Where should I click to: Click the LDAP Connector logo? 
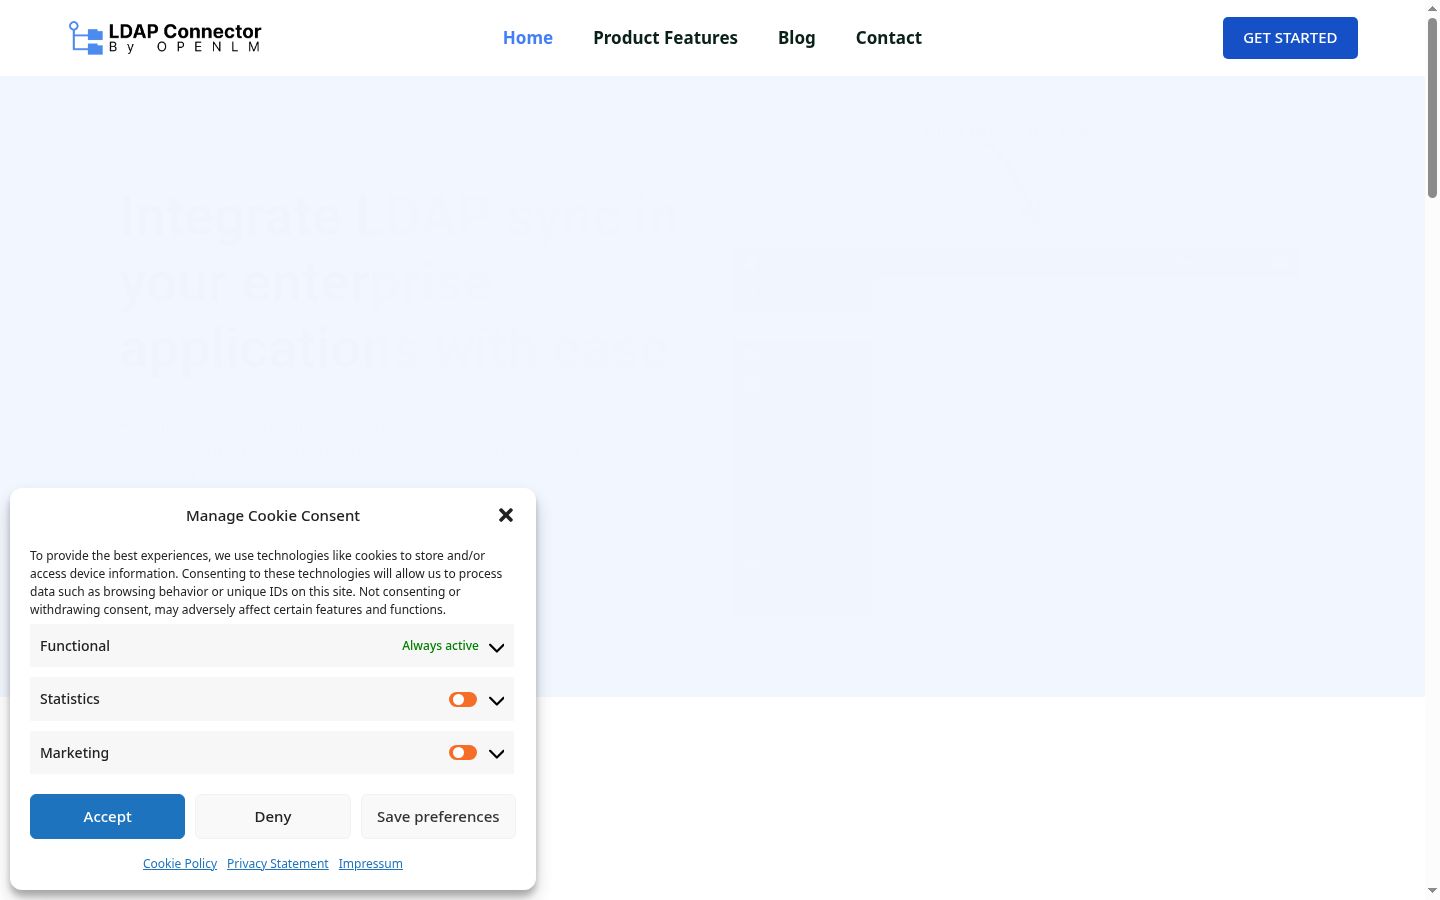tap(165, 38)
